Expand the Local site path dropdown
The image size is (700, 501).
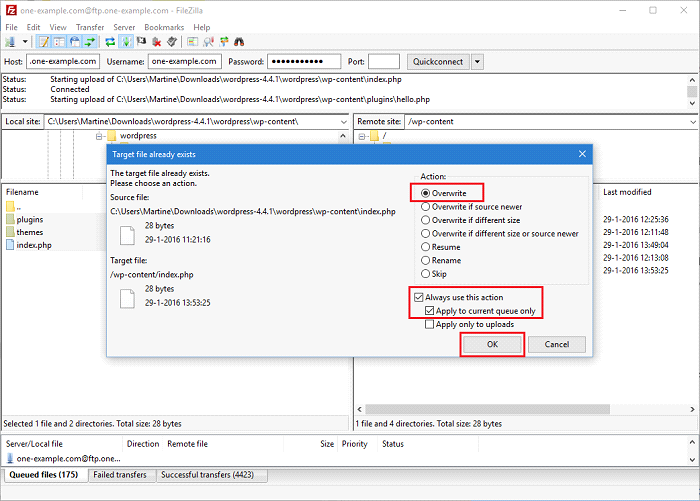pyautogui.click(x=342, y=122)
